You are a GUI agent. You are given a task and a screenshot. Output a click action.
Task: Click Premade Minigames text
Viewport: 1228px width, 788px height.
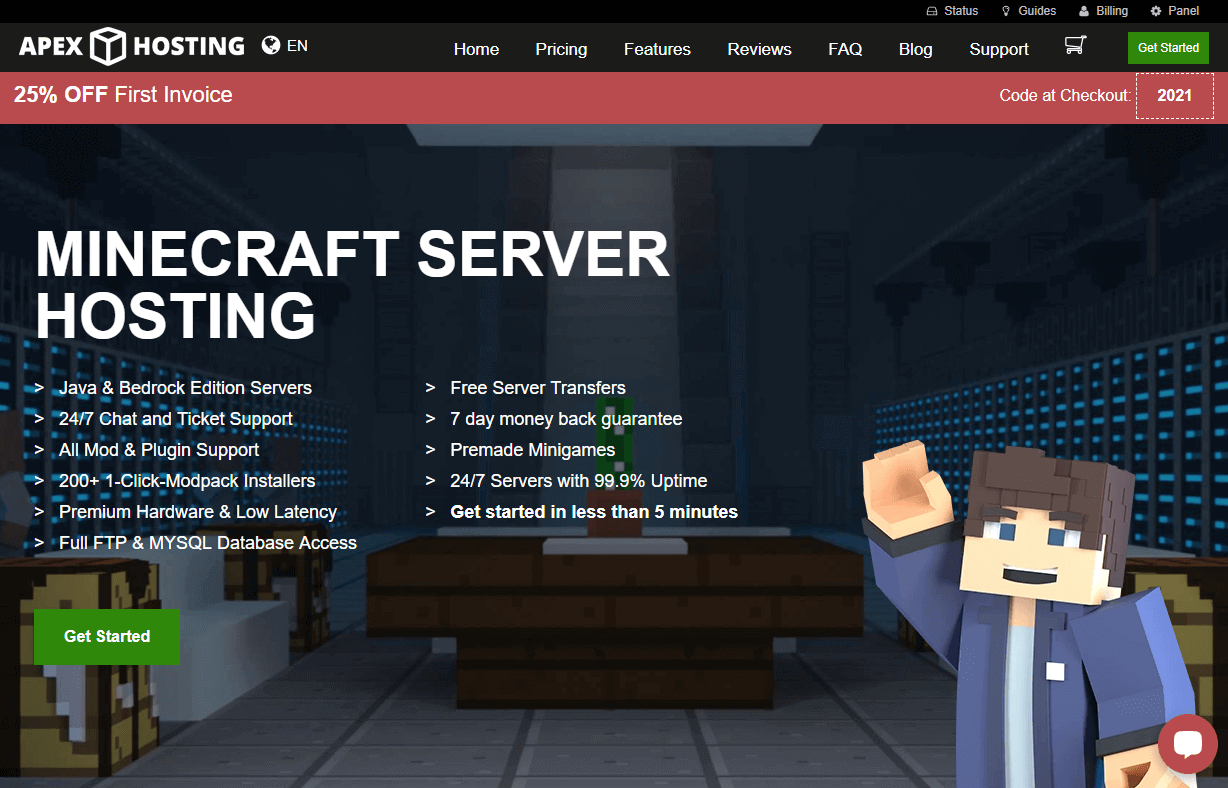(533, 450)
